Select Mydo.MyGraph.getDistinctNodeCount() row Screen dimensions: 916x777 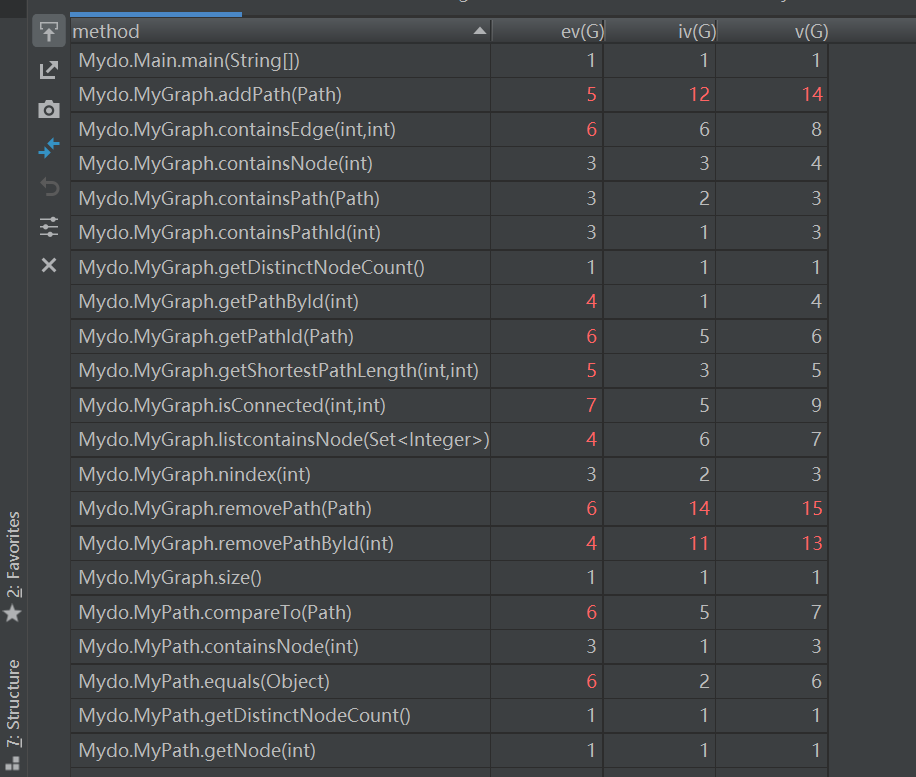(x=449, y=267)
